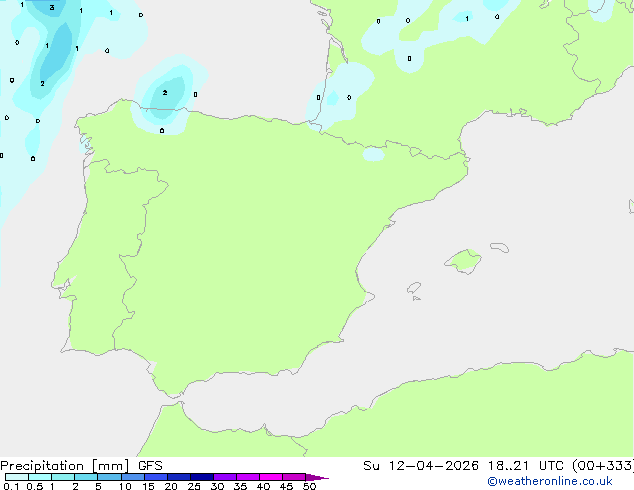Click the '45' legend scale label
This screenshot has width=634, height=490.
click(x=286, y=486)
